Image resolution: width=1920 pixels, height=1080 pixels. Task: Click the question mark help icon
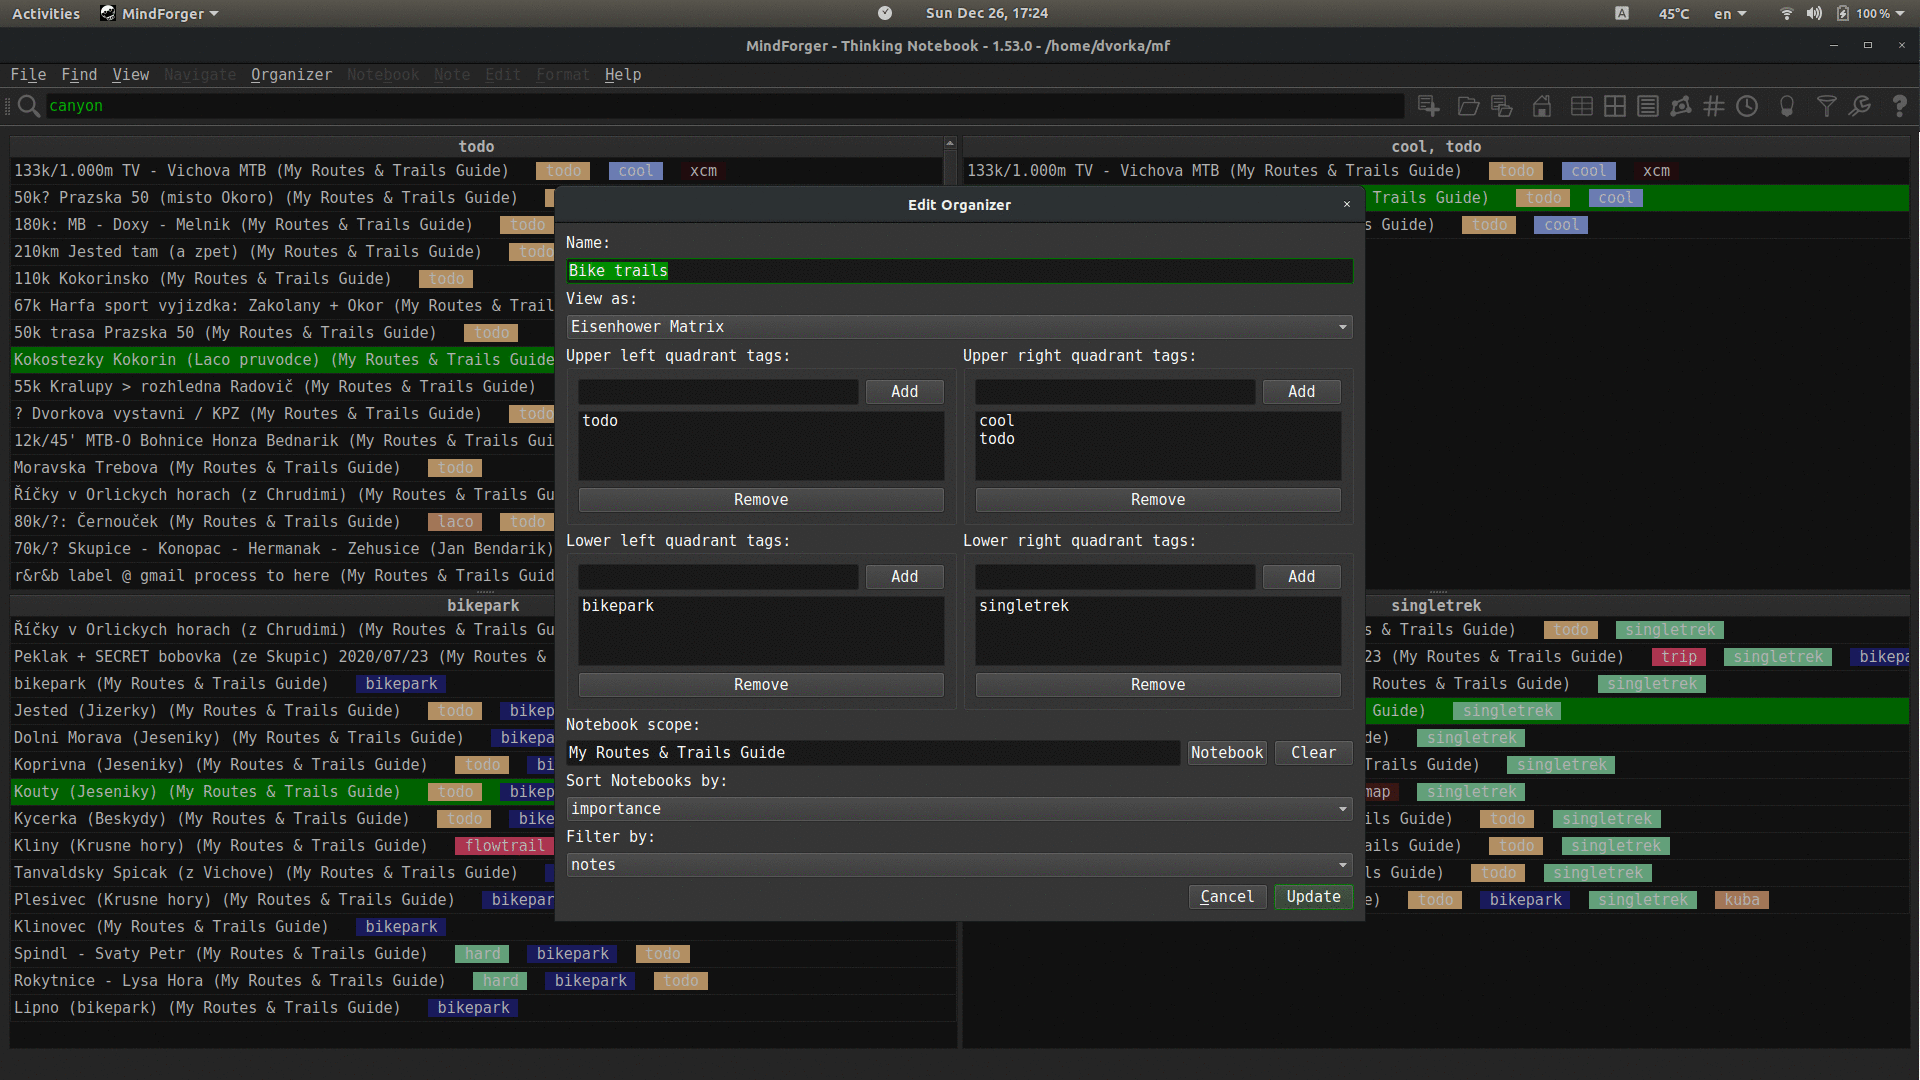pos(1899,106)
